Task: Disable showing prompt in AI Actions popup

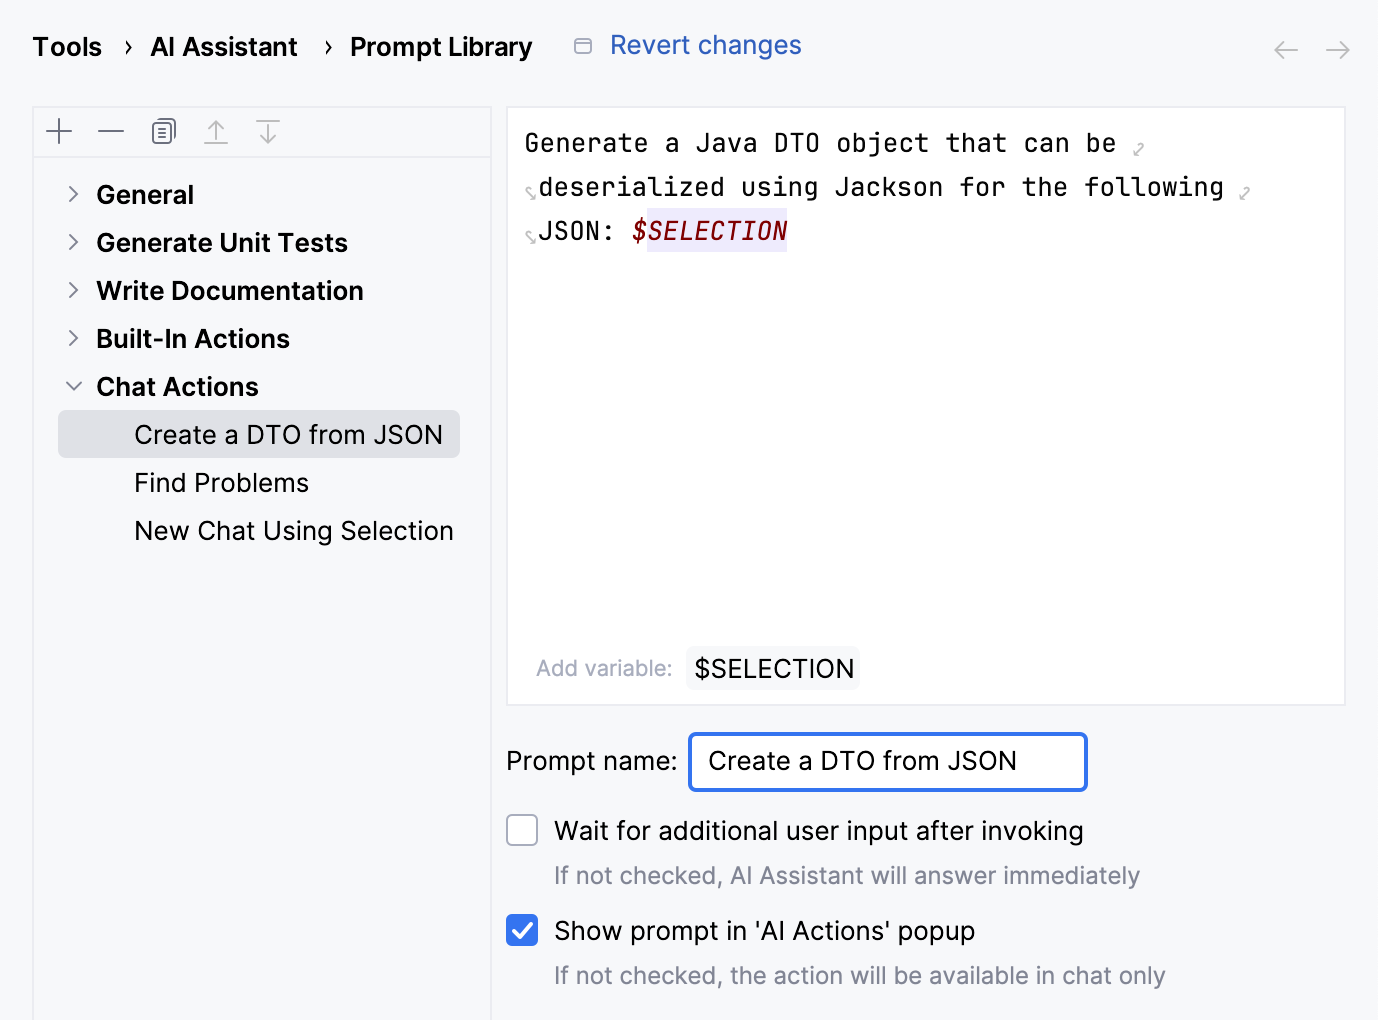Action: click(522, 930)
